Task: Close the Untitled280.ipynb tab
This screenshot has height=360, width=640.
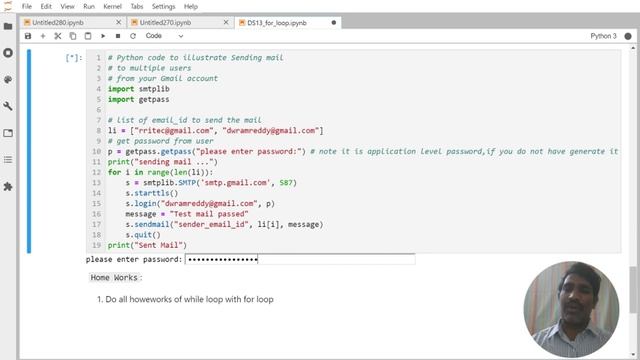Action: (118, 22)
